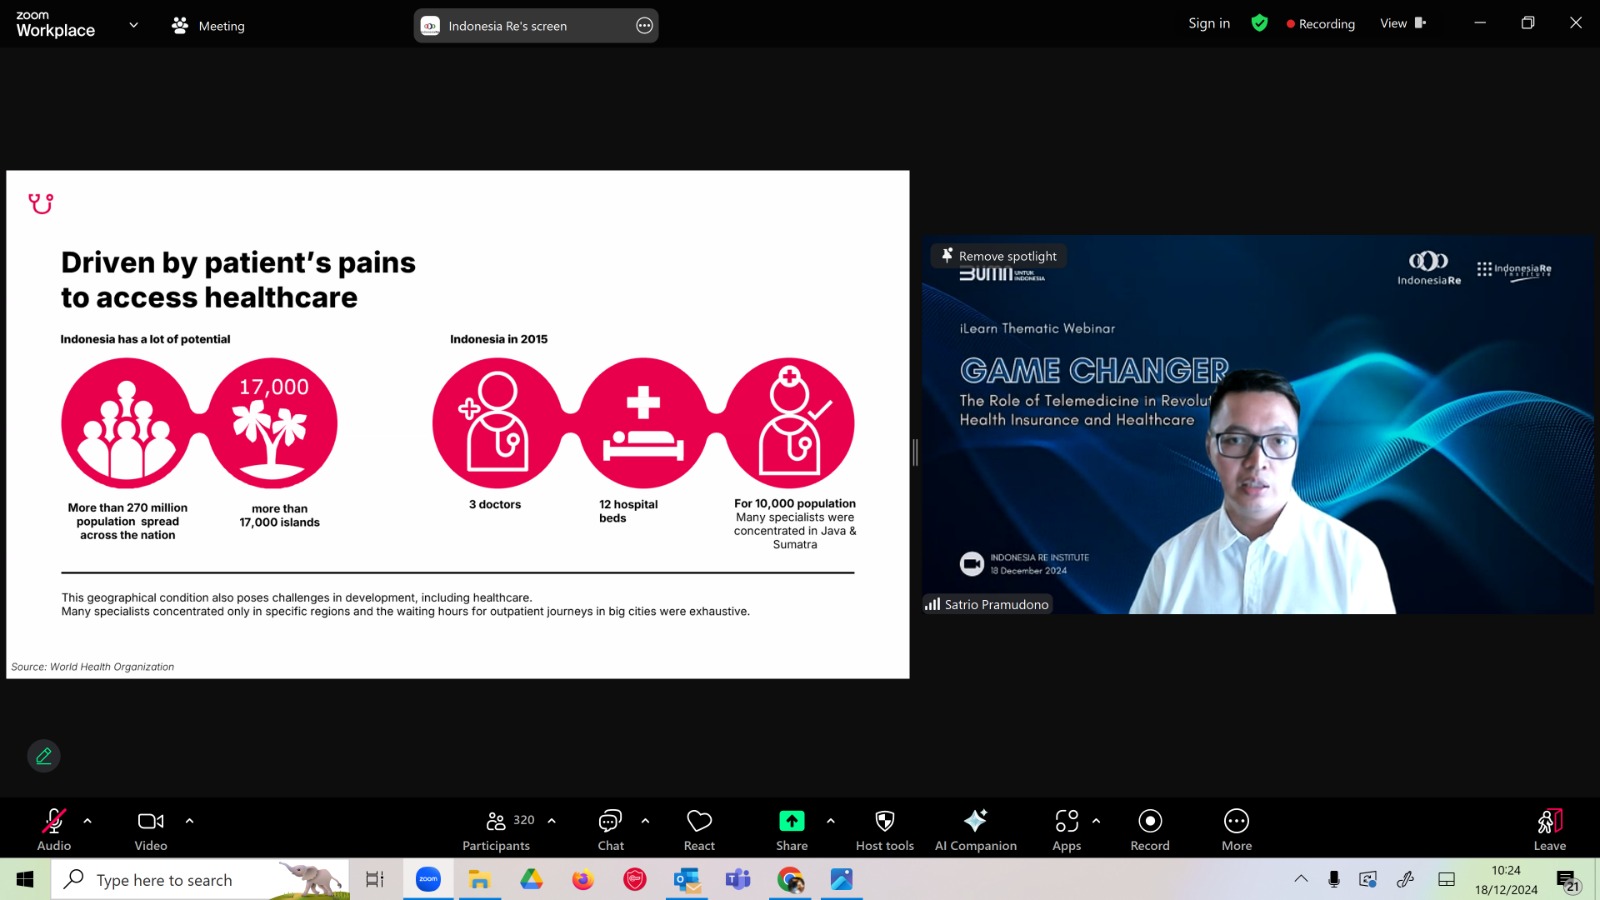The height and width of the screenshot is (900, 1600).
Task: Open the Apps panel
Action: tap(1066, 829)
